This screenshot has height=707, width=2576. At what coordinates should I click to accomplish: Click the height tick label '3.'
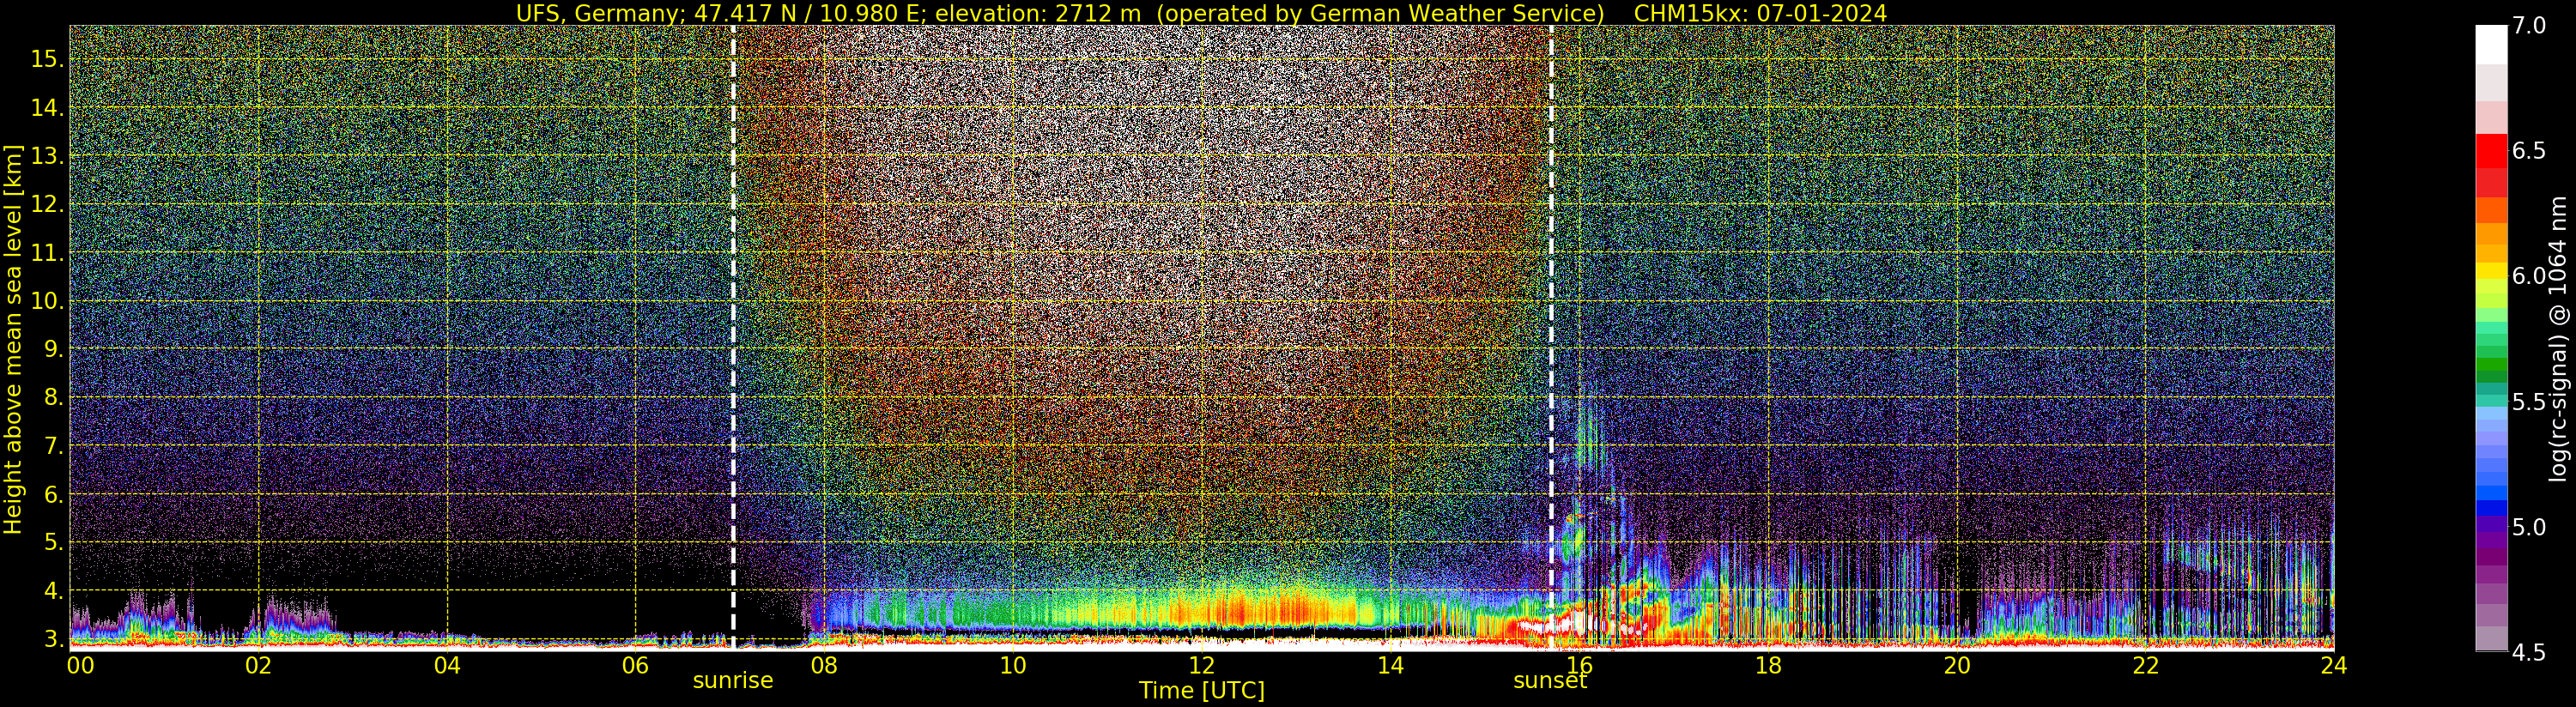tap(53, 638)
